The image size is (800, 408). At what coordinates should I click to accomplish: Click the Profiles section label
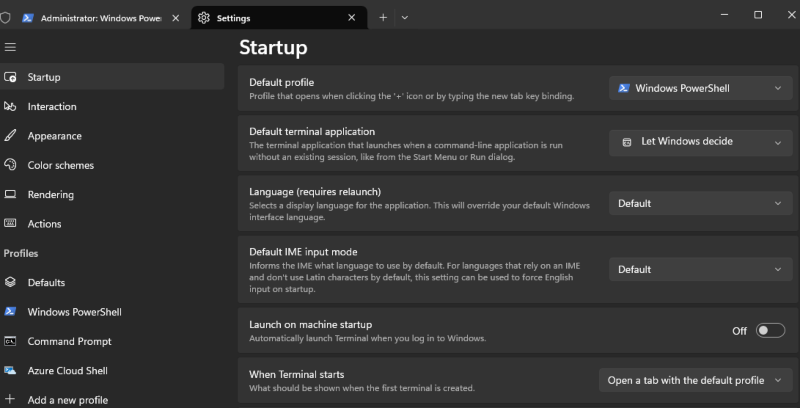tap(21, 253)
